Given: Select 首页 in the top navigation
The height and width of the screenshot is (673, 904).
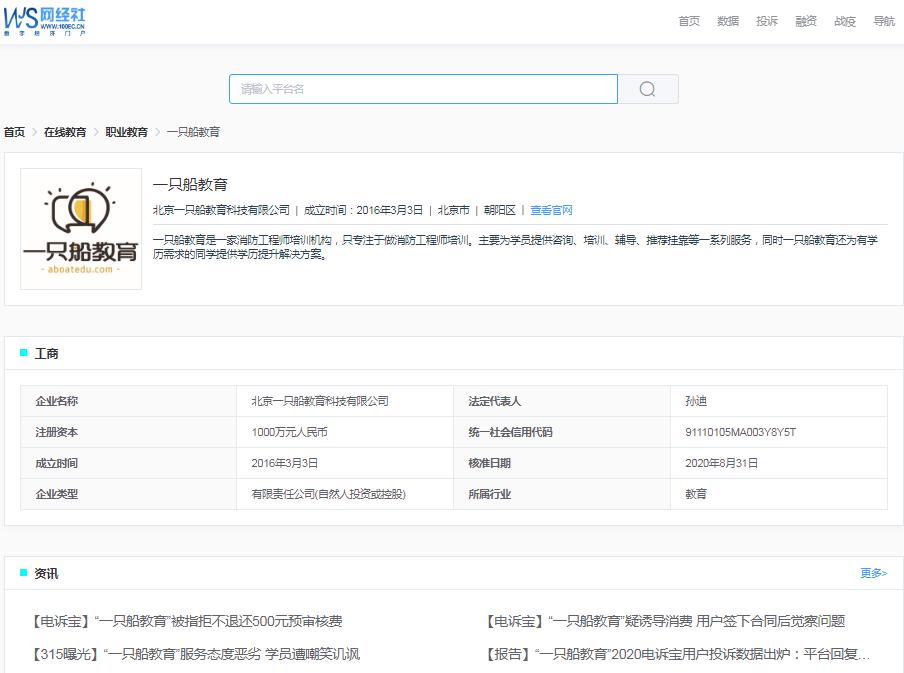Looking at the screenshot, I should click(687, 20).
